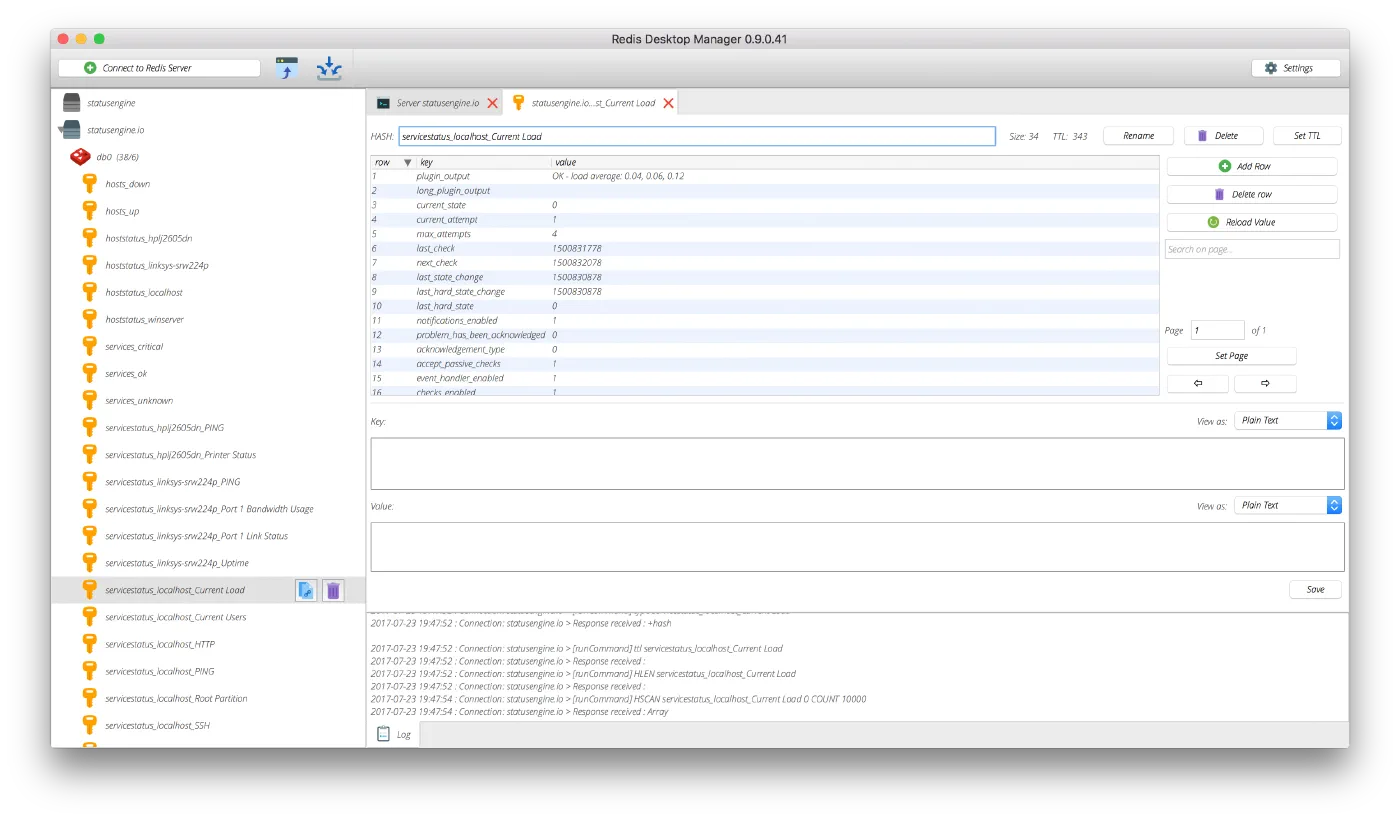Select the plugin_output table row

click(x=764, y=176)
